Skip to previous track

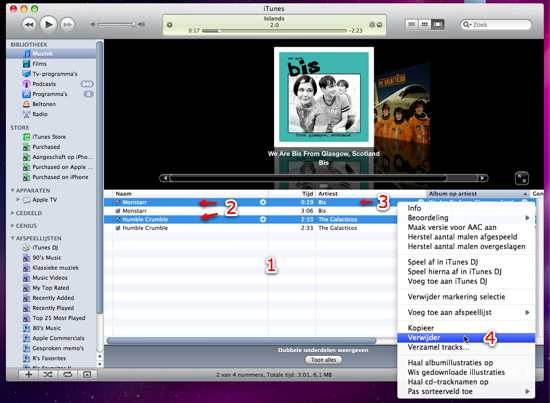[29, 25]
